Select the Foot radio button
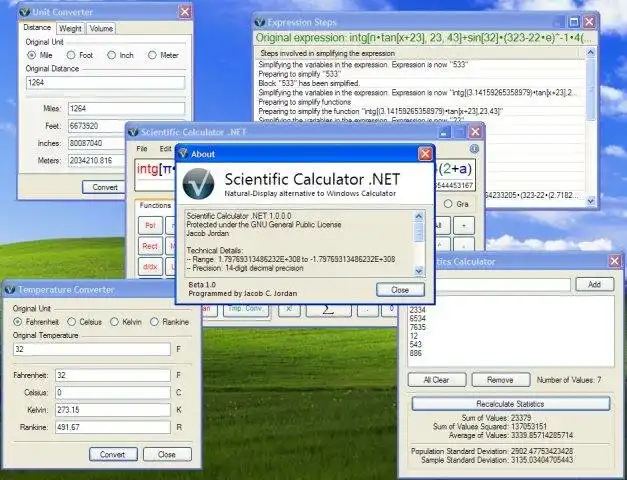Image resolution: width=627 pixels, height=480 pixels. tap(71, 55)
